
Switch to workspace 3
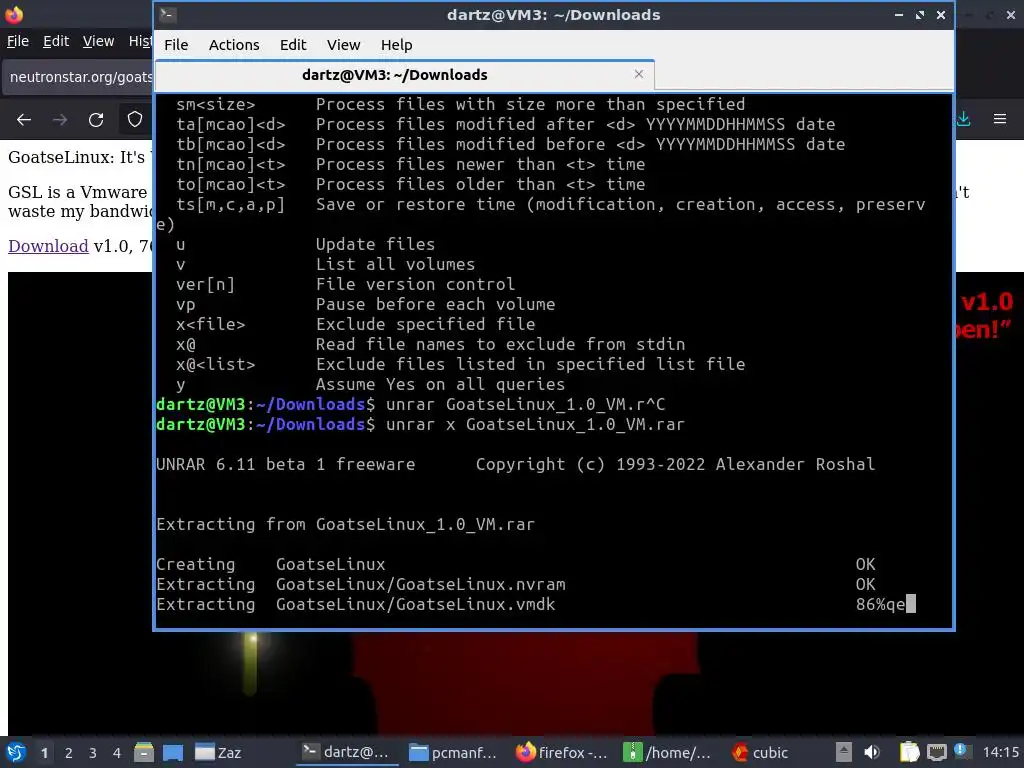93,753
